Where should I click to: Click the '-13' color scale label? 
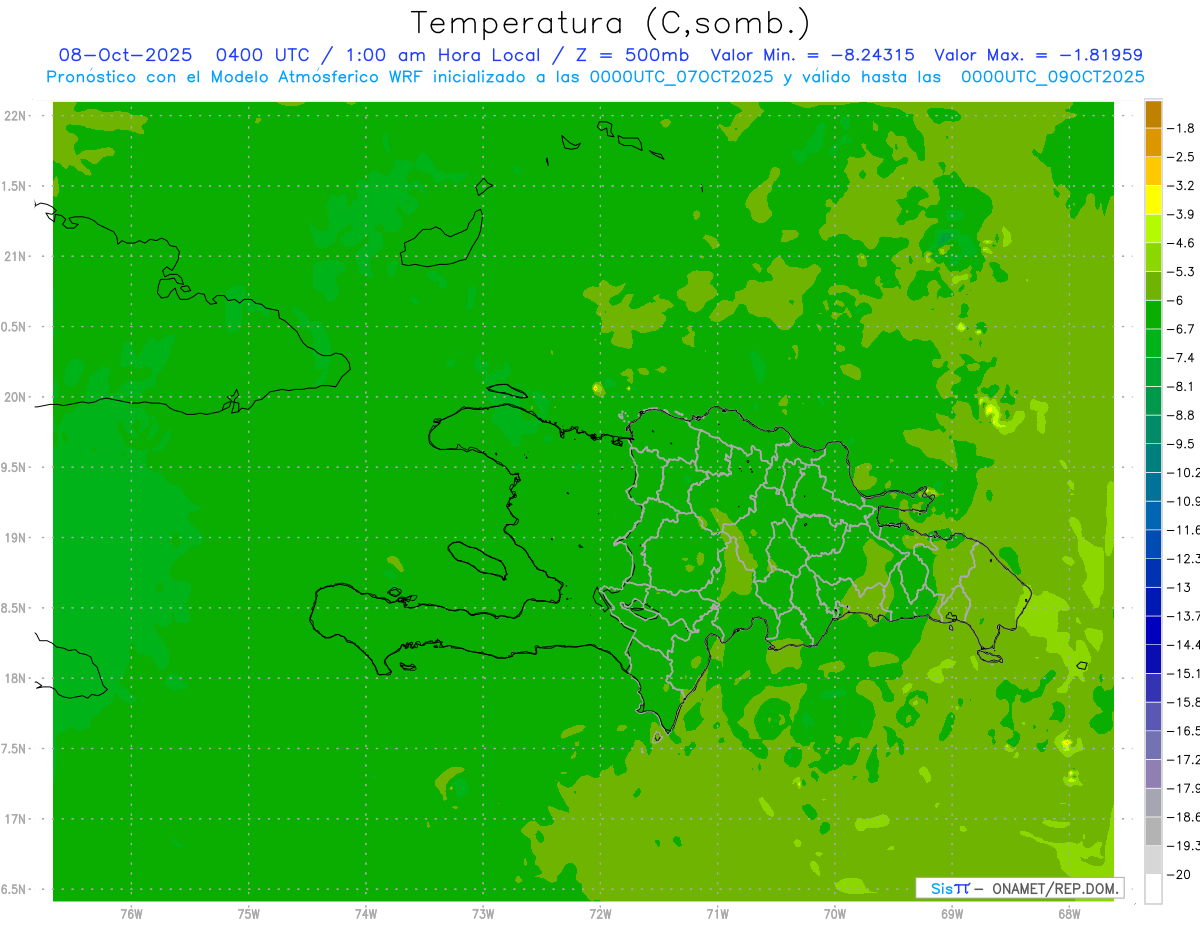1180,587
